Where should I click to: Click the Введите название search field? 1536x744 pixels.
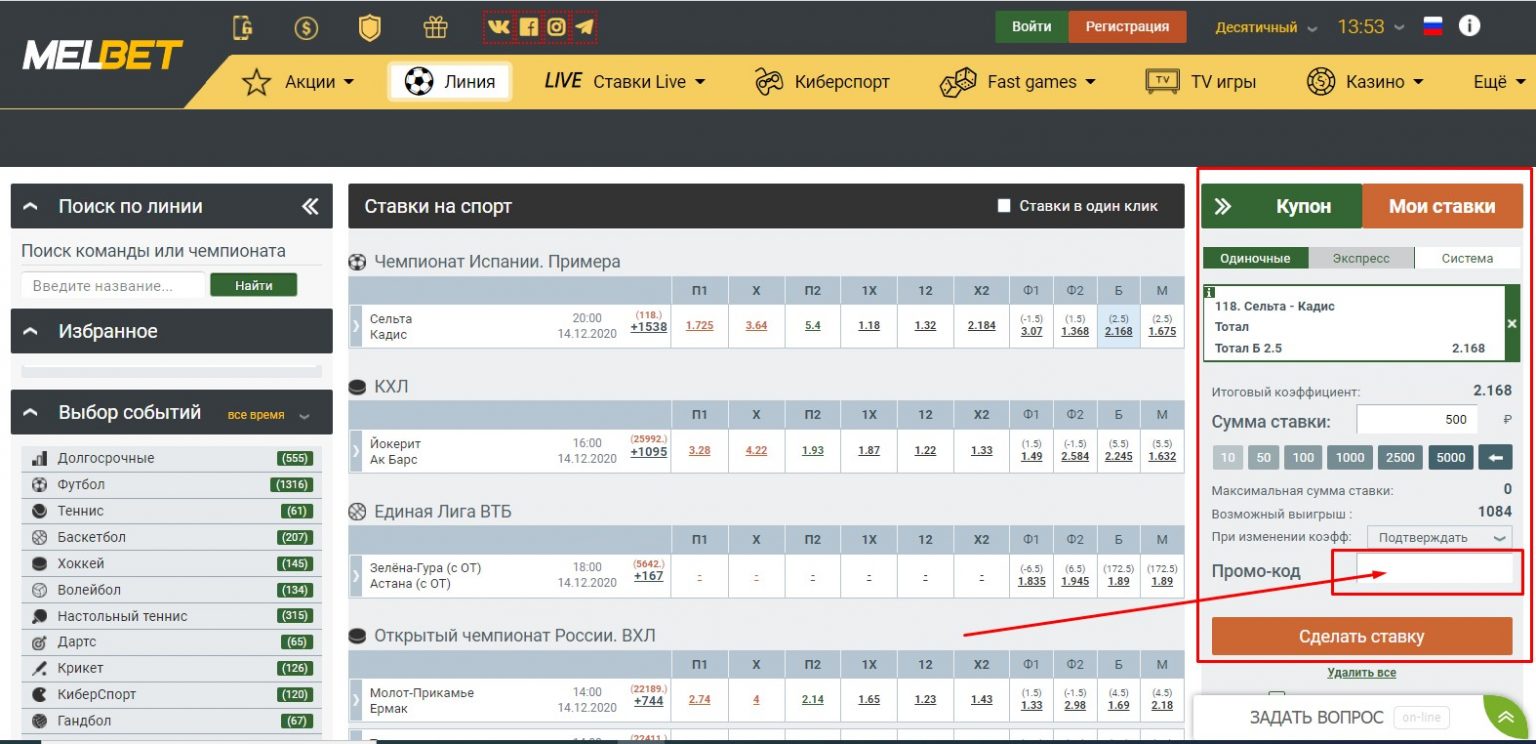click(x=113, y=286)
